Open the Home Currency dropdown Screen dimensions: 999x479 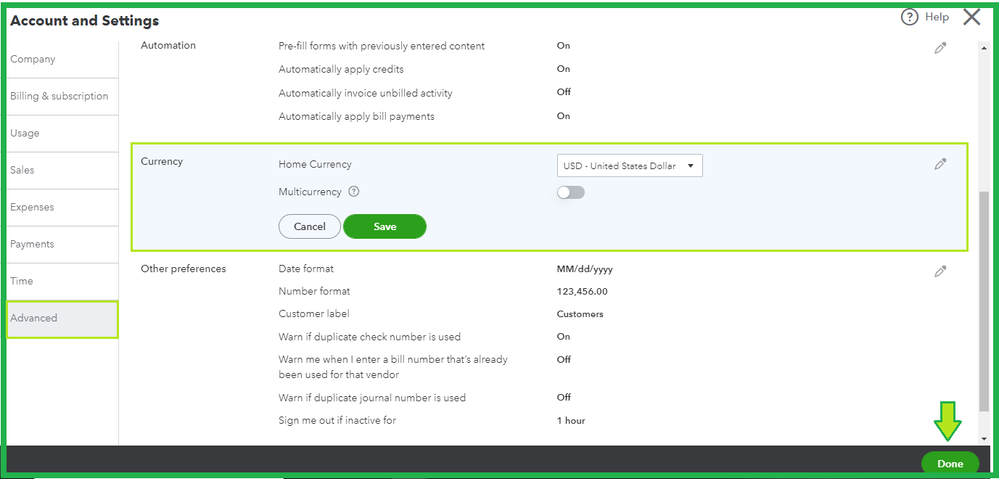629,166
